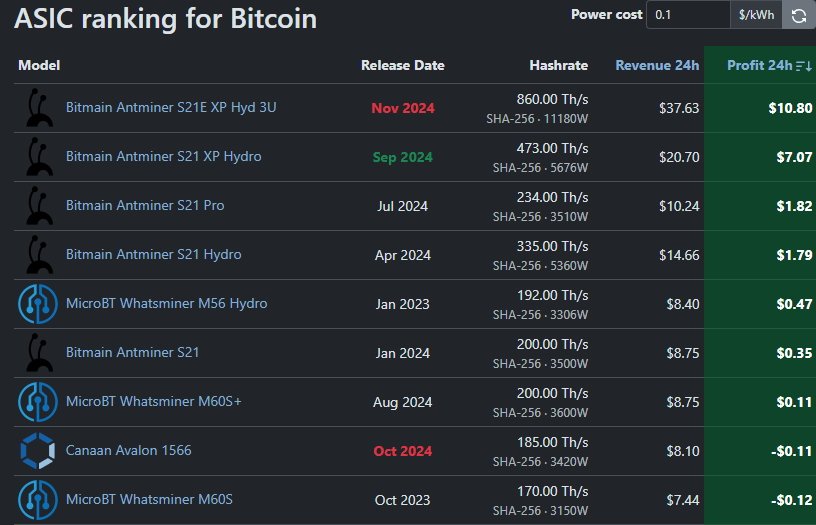Click the MicroBT logo beside Whatsminer M60S+
This screenshot has height=525, width=816.
coord(38,402)
